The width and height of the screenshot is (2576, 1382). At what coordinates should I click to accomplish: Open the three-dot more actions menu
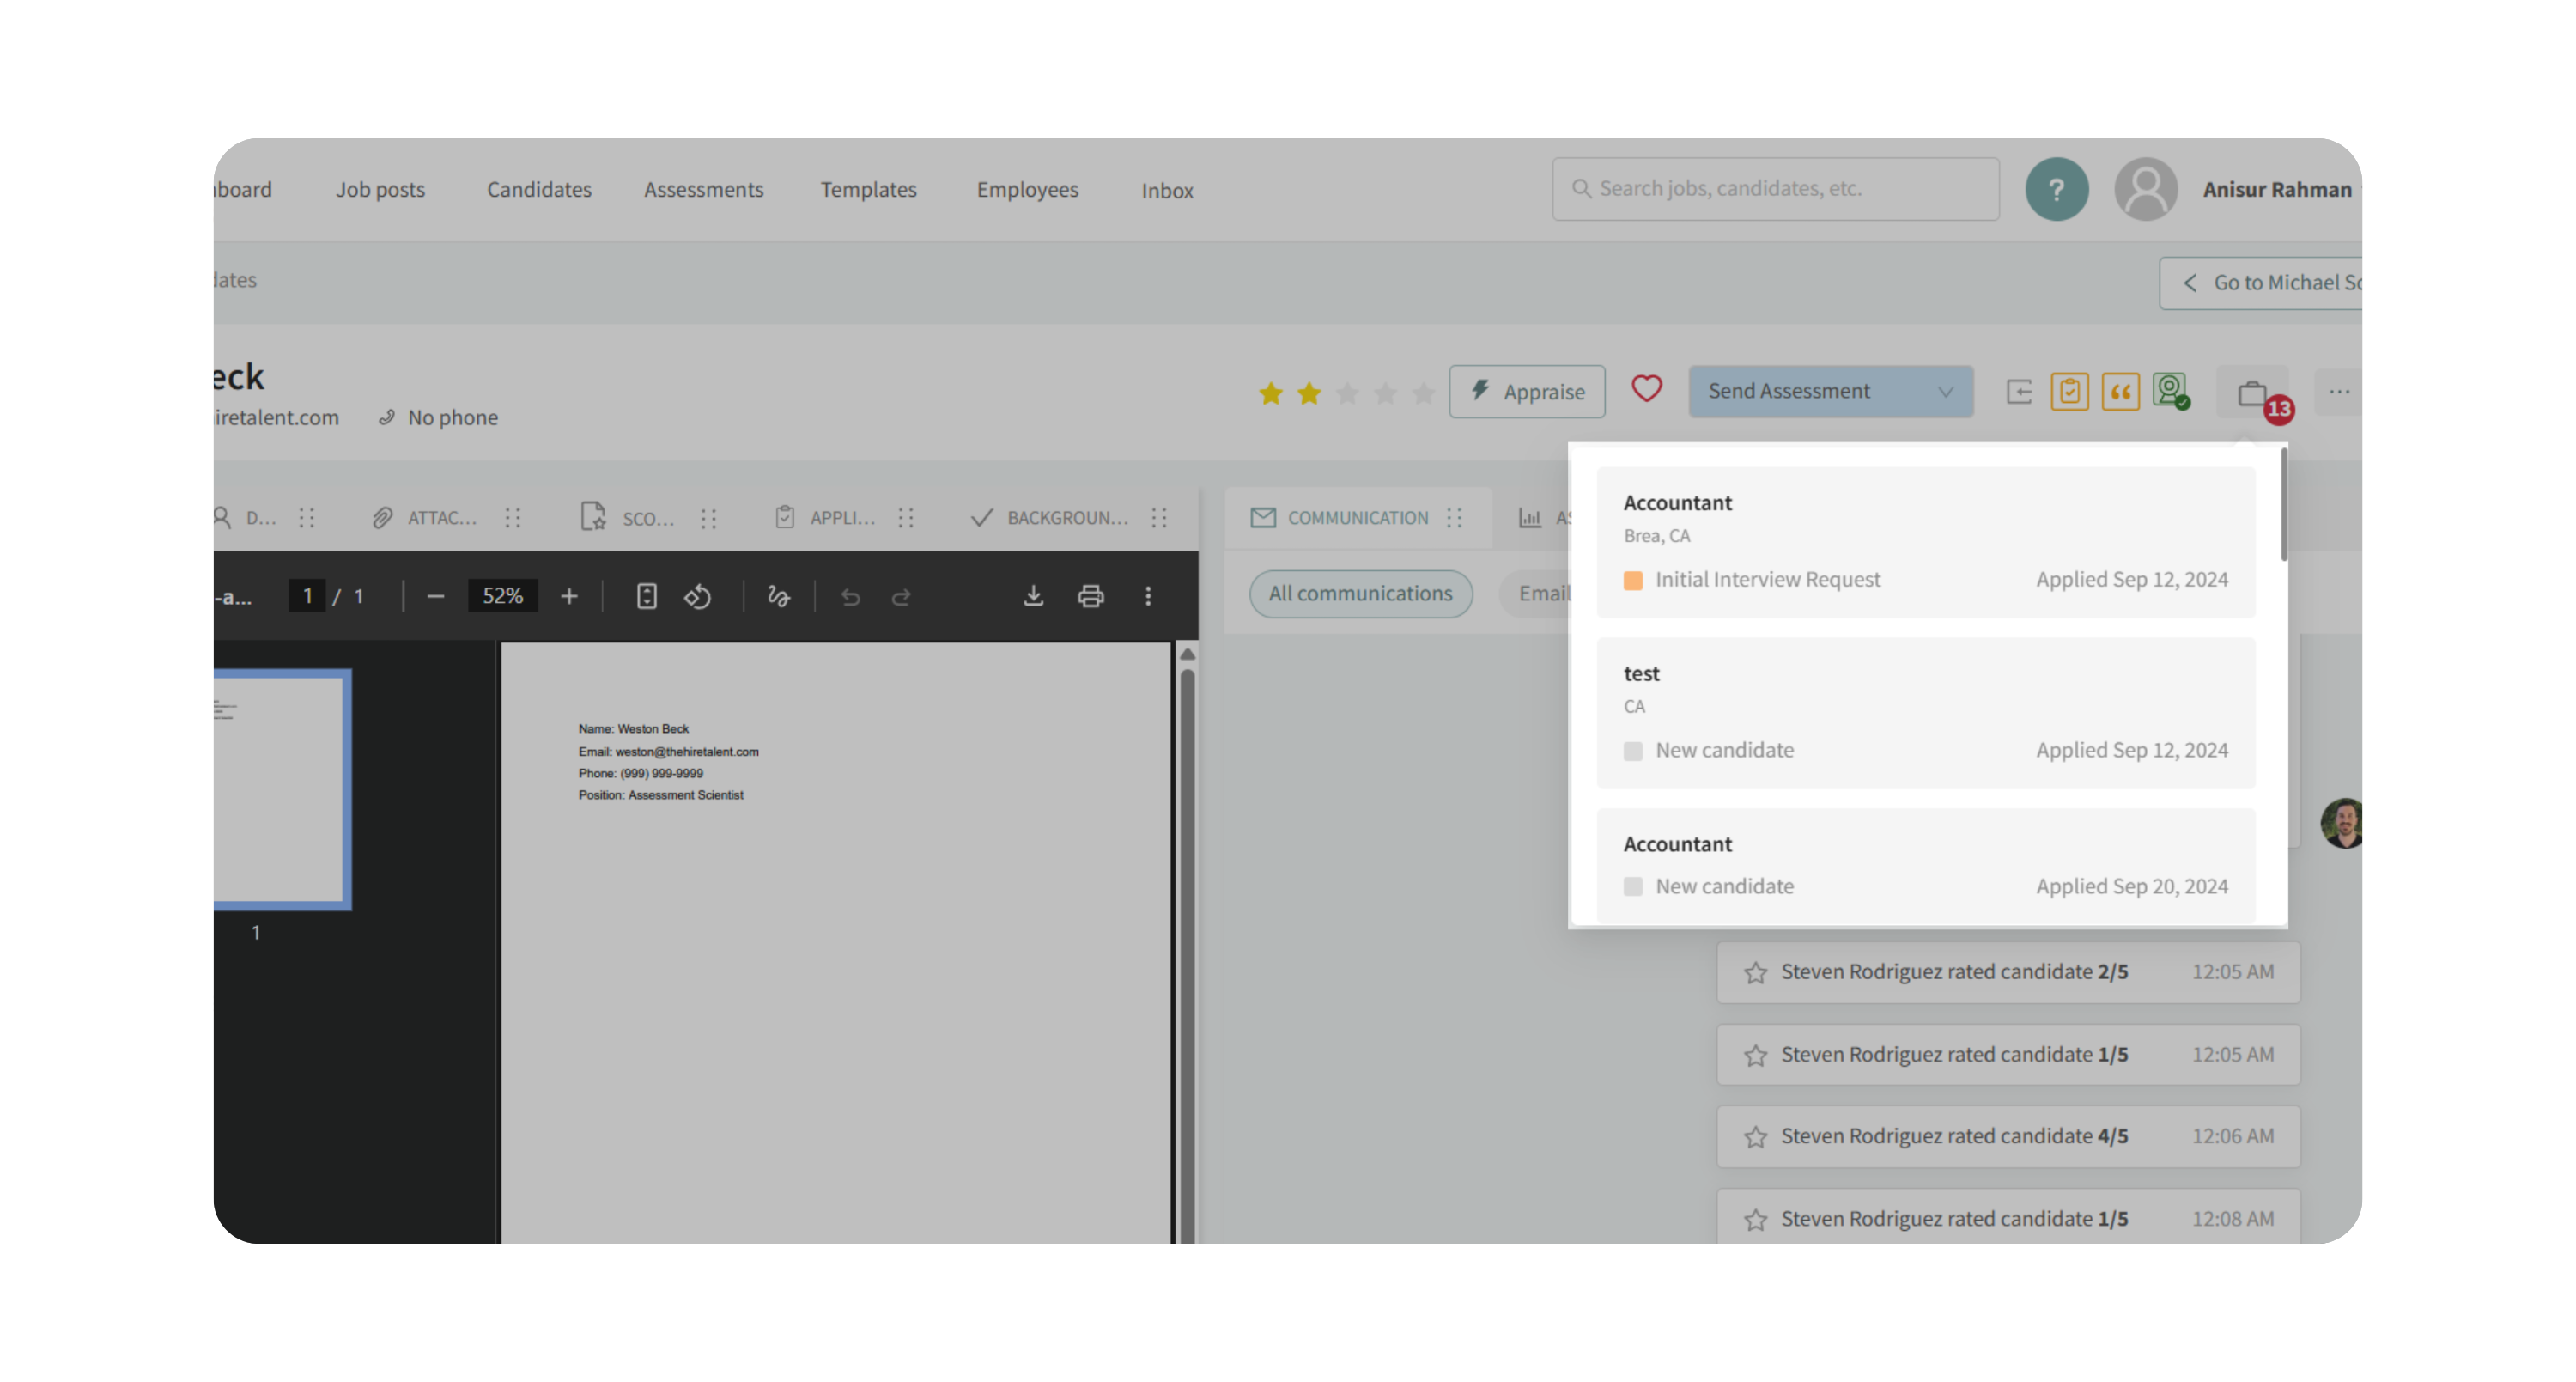pyautogui.click(x=2339, y=391)
